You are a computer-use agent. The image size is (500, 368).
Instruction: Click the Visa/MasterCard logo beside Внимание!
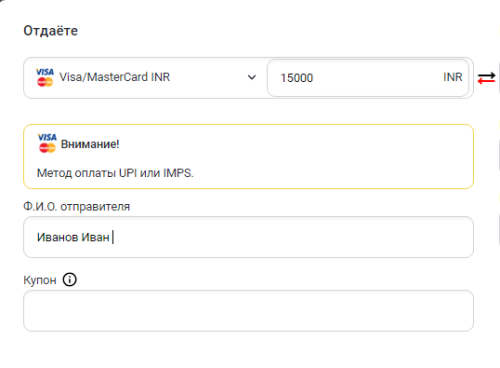click(x=47, y=143)
